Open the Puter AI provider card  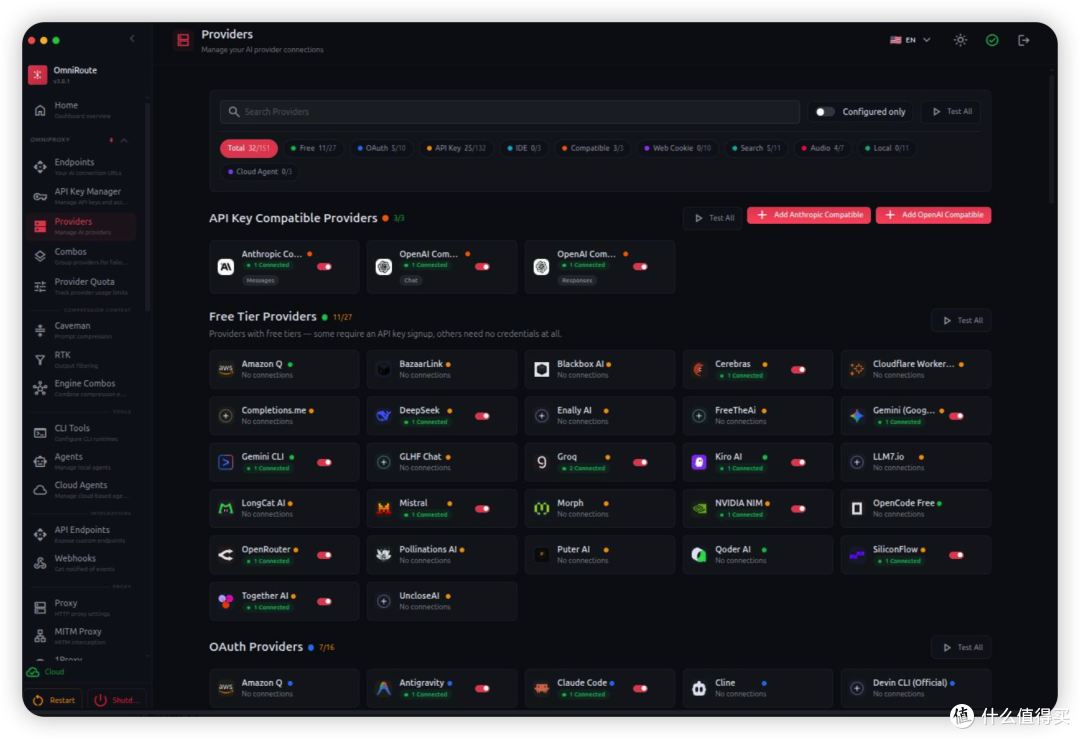[x=599, y=554]
